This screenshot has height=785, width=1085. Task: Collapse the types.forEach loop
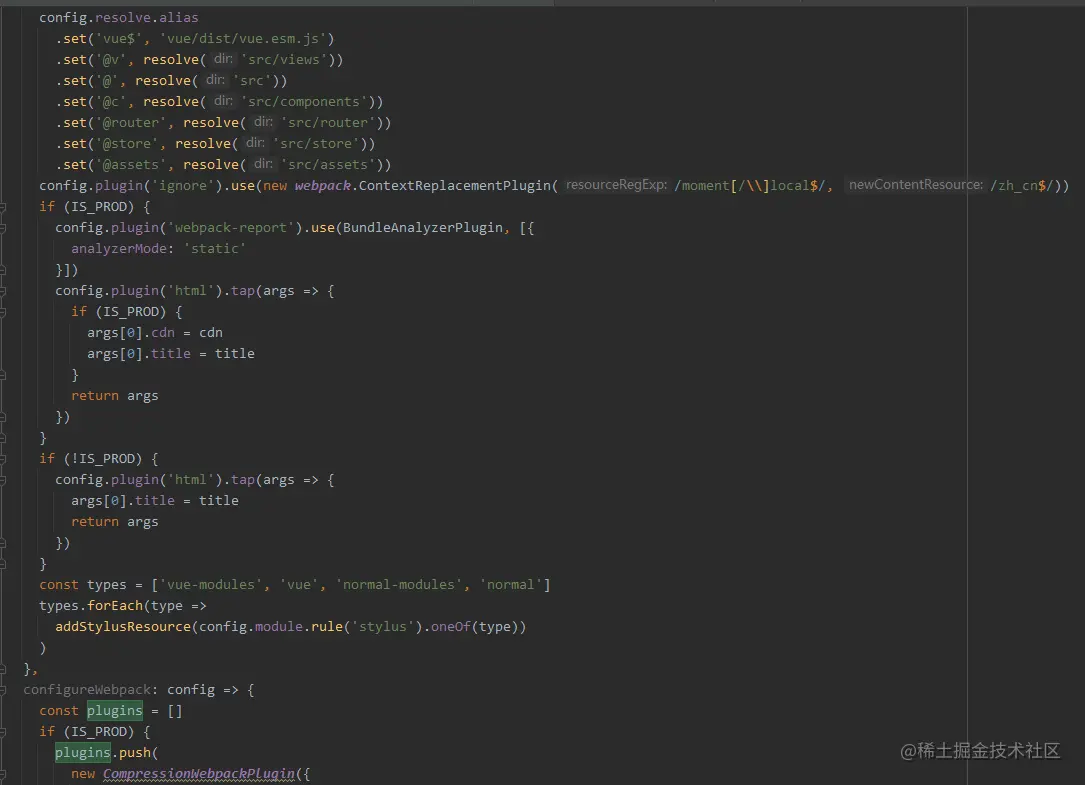[x=8, y=605]
